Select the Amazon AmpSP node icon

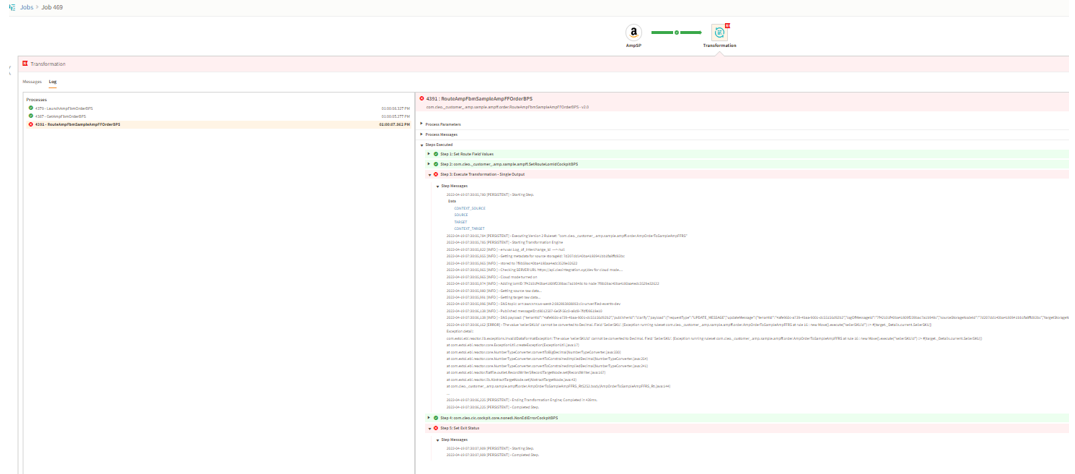point(633,32)
